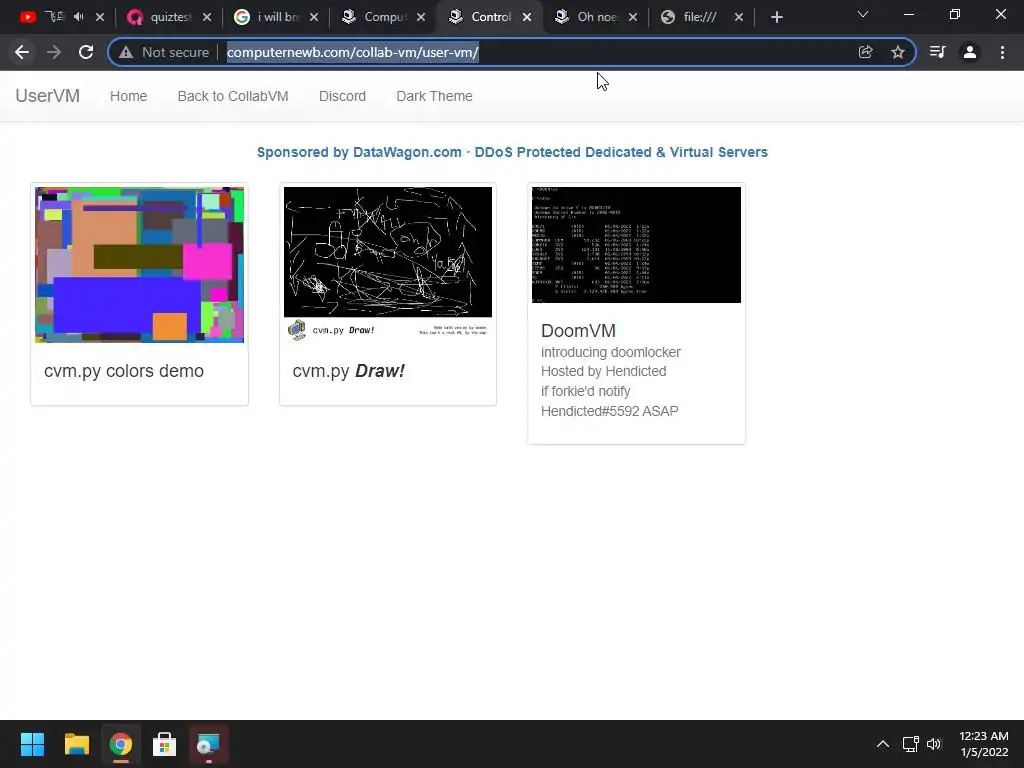Close the file:/// tab
Screen dimensions: 1024x768
coord(739,17)
